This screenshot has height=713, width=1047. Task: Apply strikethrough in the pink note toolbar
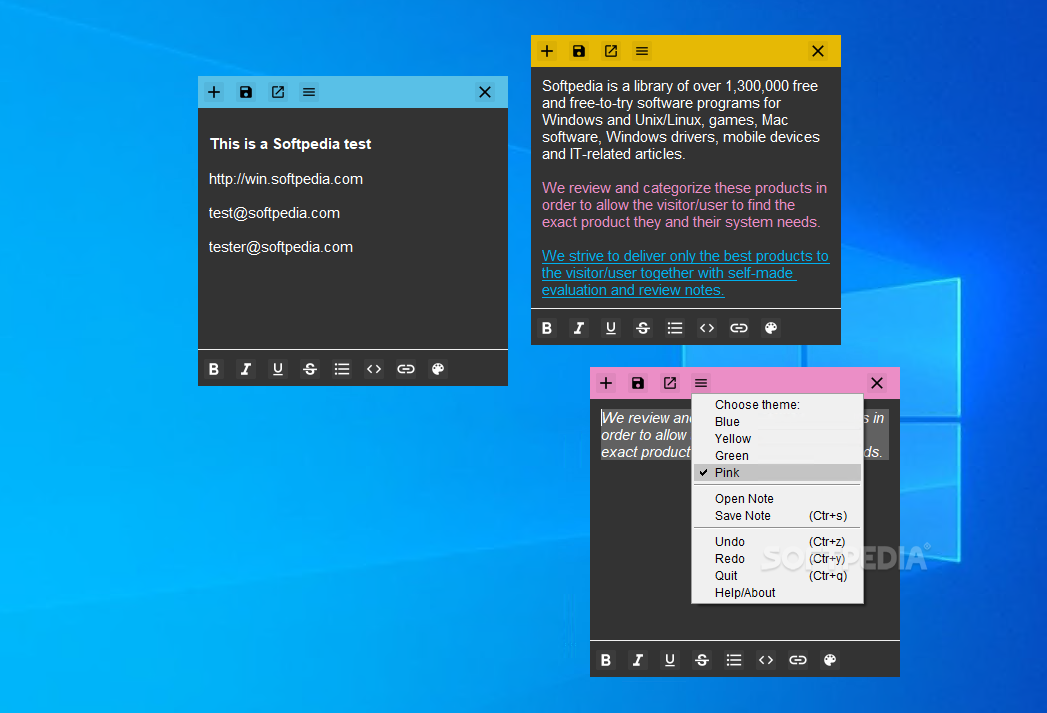[x=702, y=660]
